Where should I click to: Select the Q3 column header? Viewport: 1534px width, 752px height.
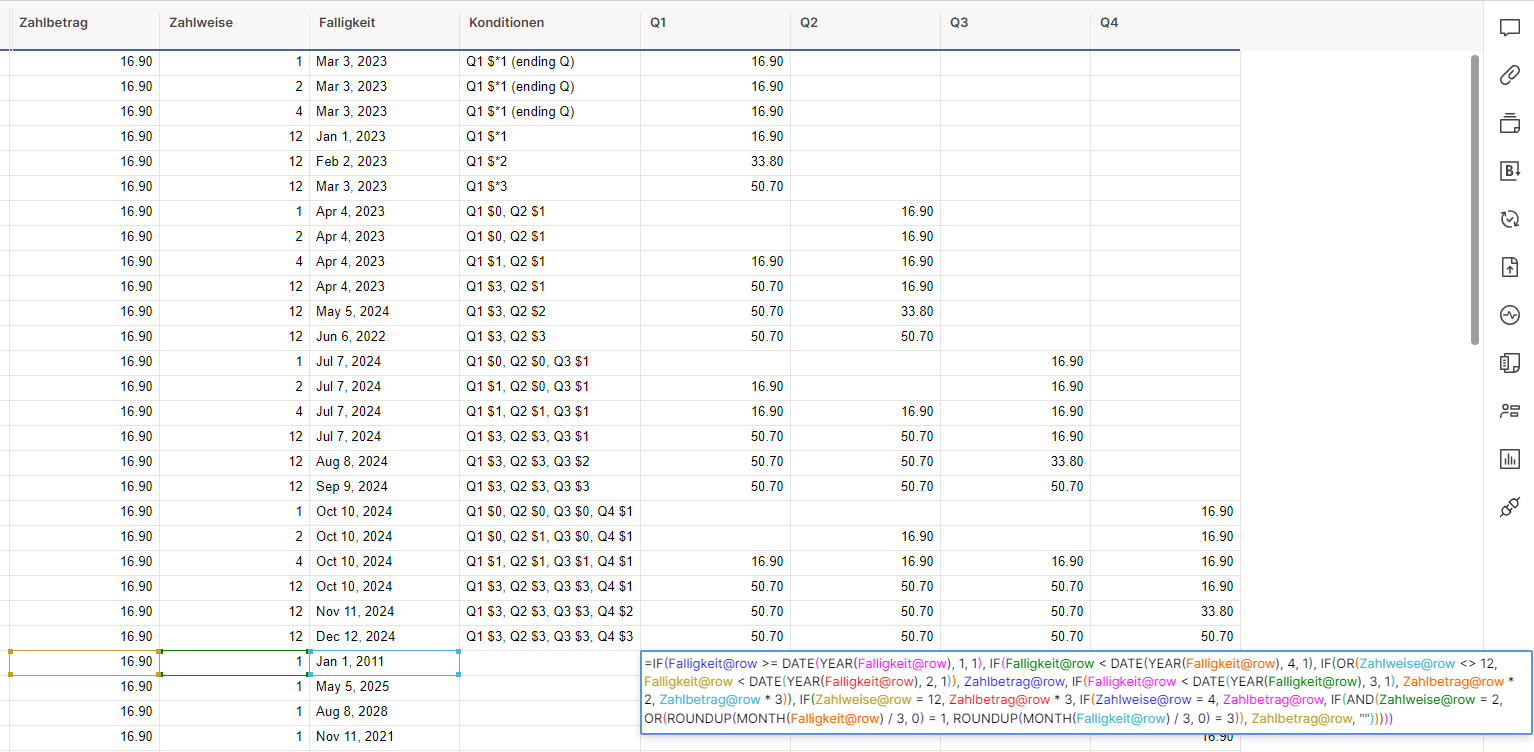click(1015, 23)
